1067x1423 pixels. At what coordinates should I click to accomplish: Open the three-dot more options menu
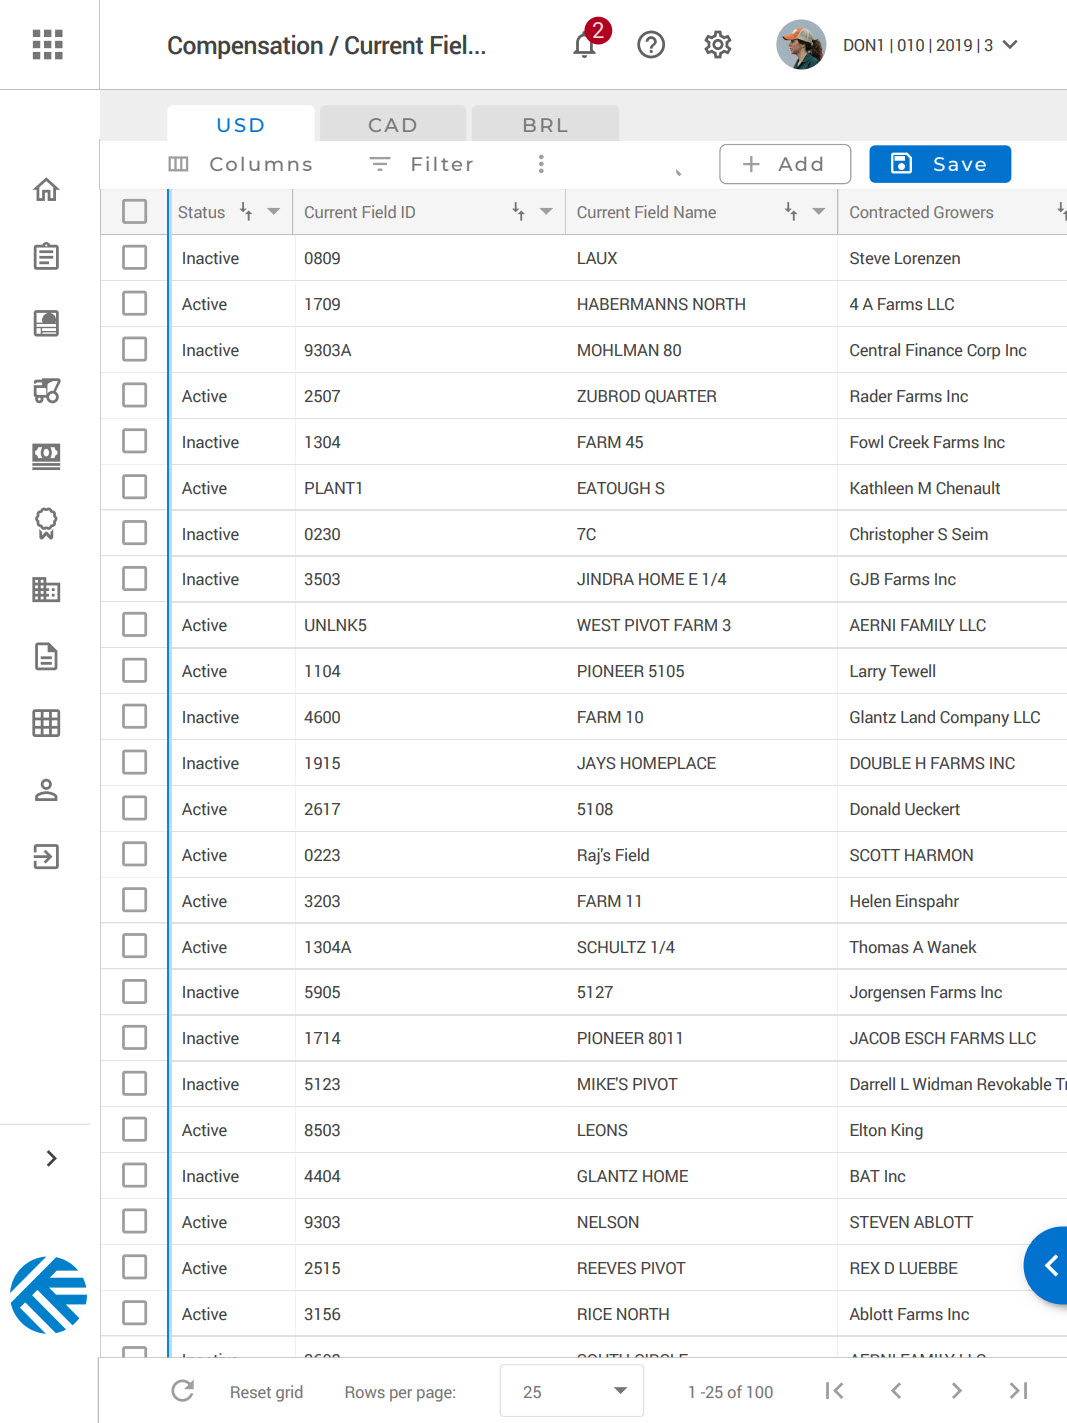541,164
